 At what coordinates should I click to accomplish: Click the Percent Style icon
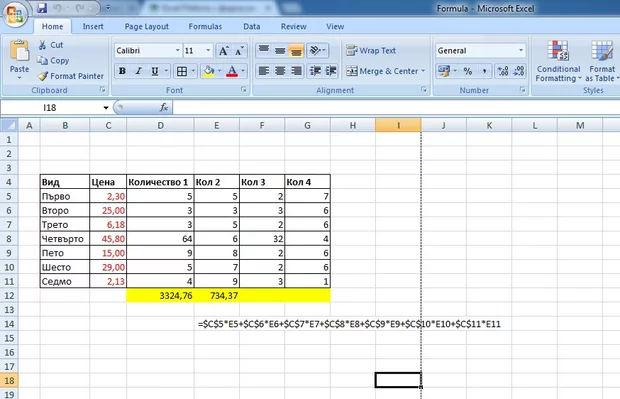[x=468, y=71]
